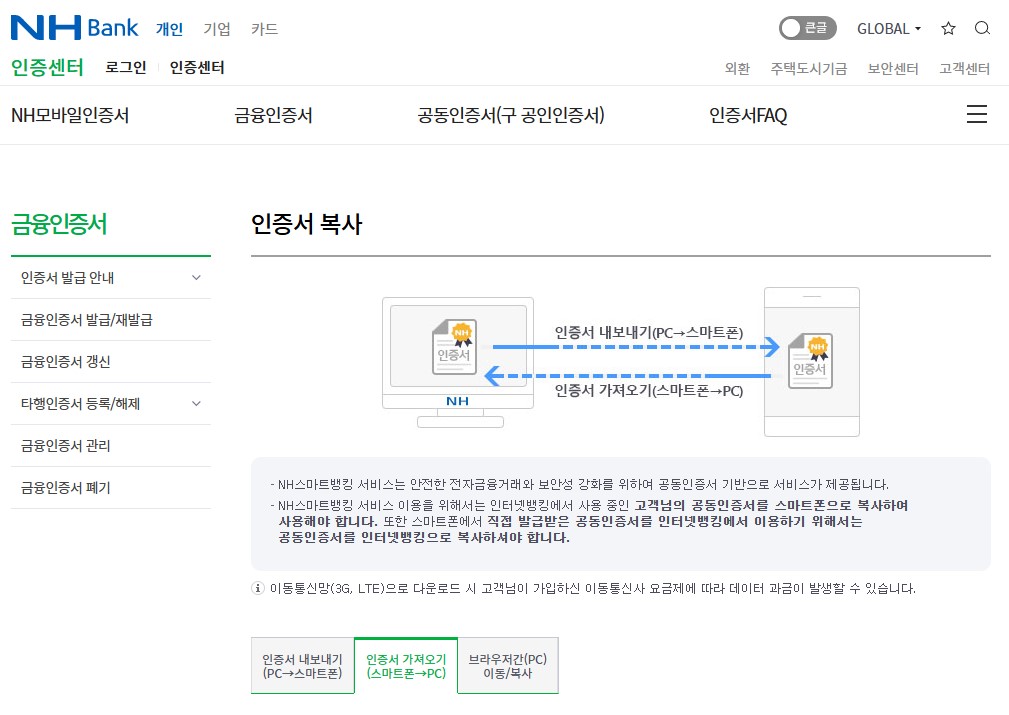
Task: Open 금융인증서 관리 sidebar item
Action: click(111, 445)
